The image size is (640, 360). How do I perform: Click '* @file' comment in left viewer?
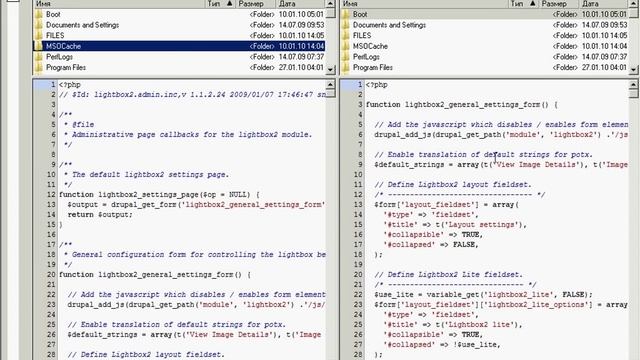[79, 124]
